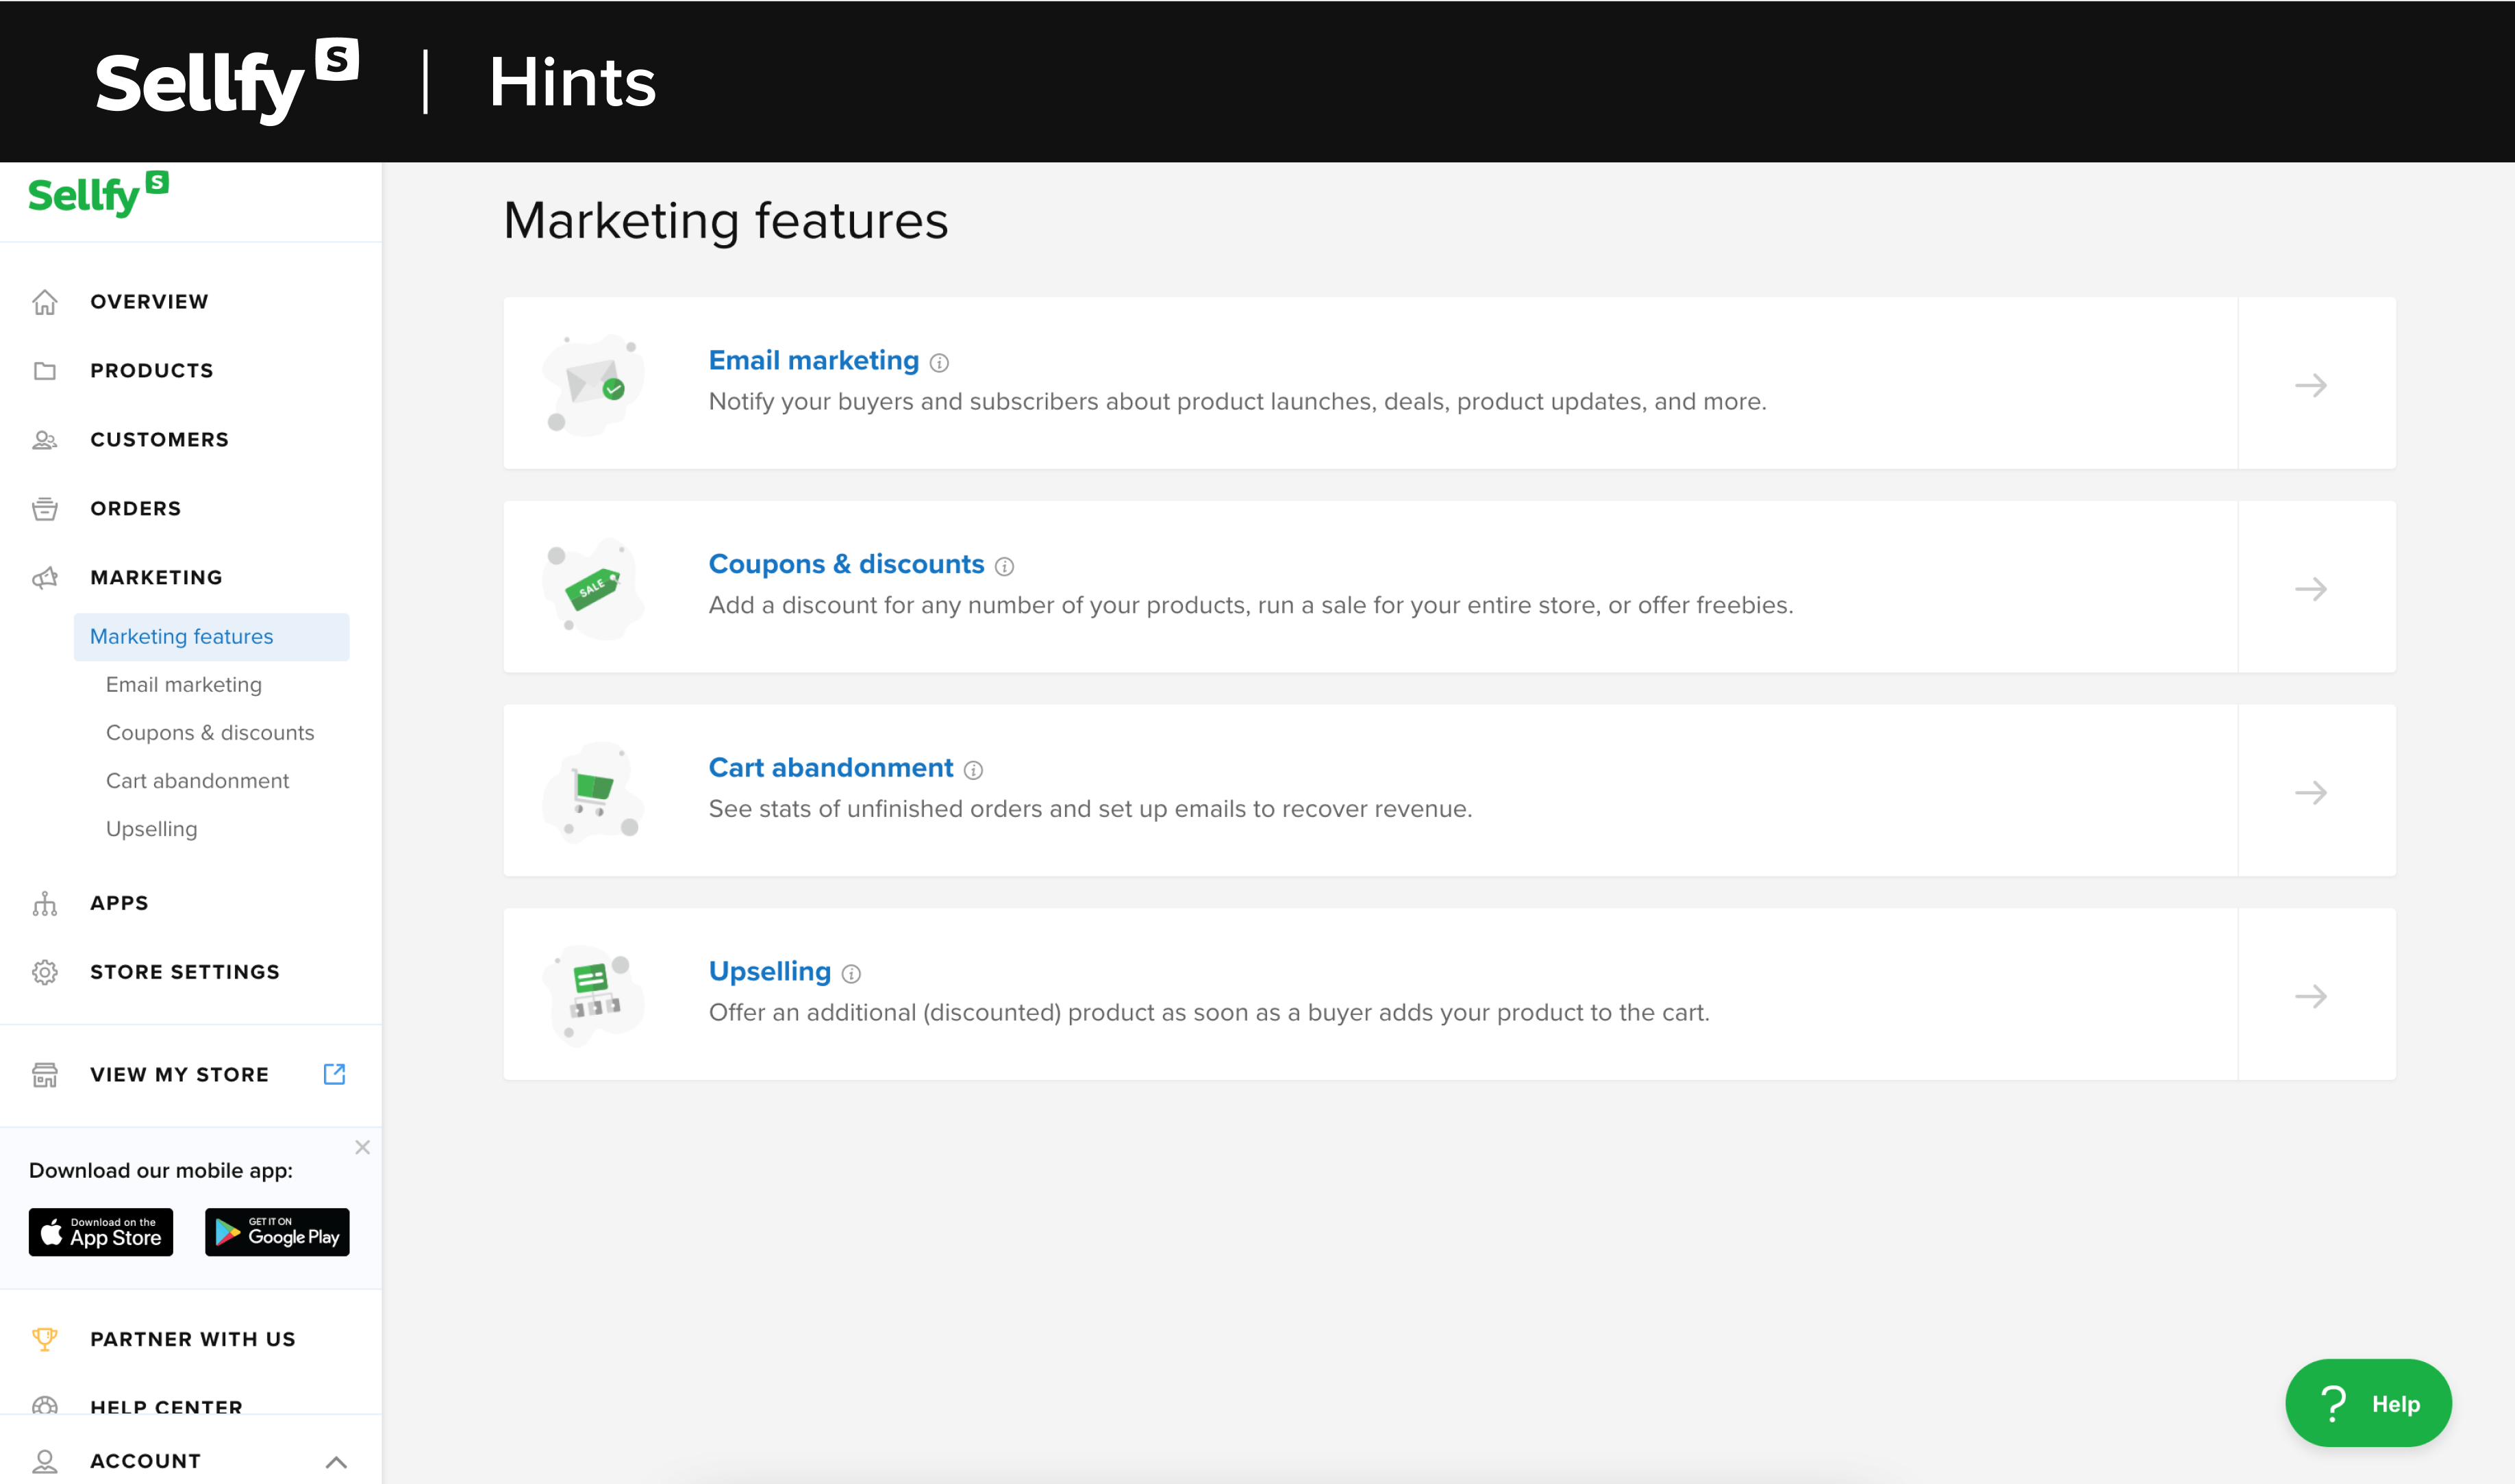Select Upselling from sidebar menu
This screenshot has width=2515, height=1484.
coord(152,829)
